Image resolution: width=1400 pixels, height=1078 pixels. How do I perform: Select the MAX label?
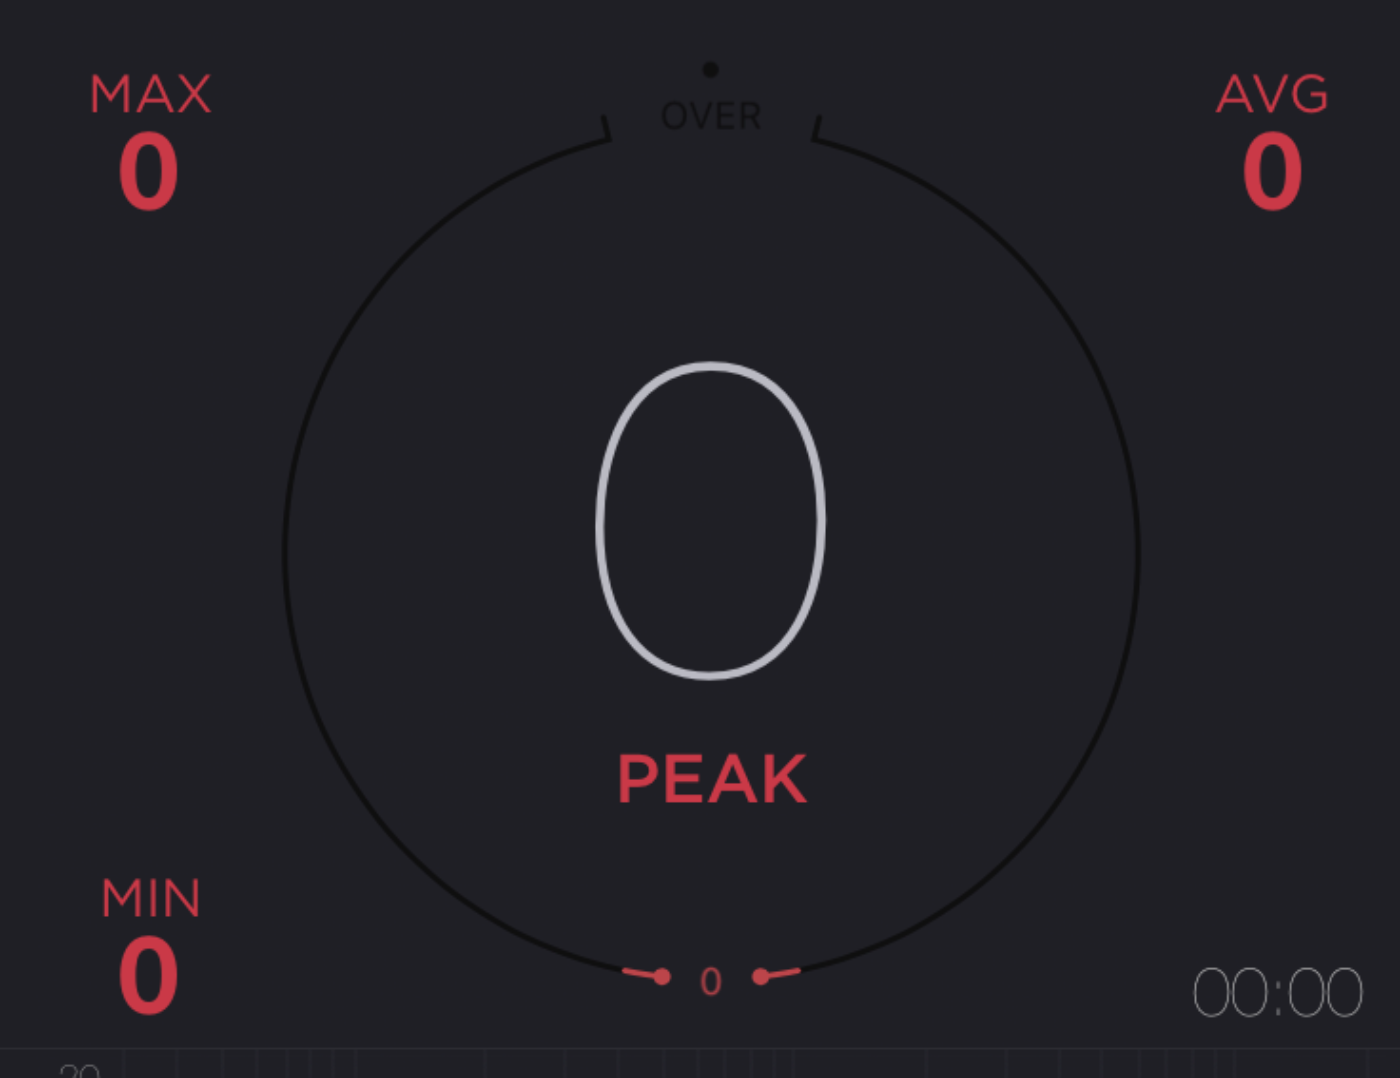click(x=150, y=95)
